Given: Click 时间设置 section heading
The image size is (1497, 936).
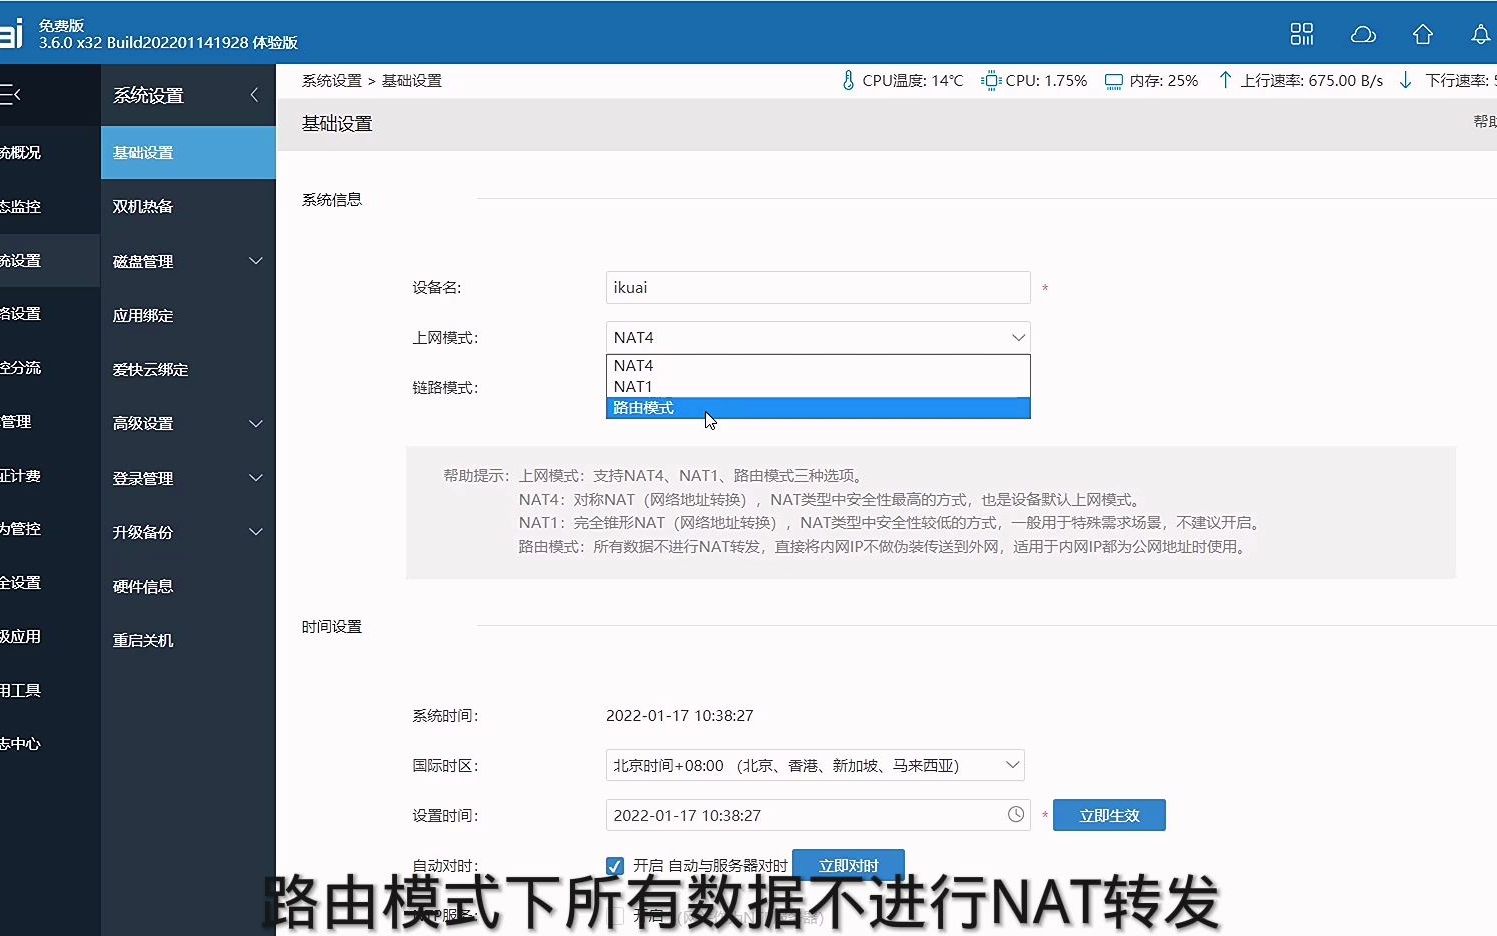Looking at the screenshot, I should pyautogui.click(x=332, y=626).
